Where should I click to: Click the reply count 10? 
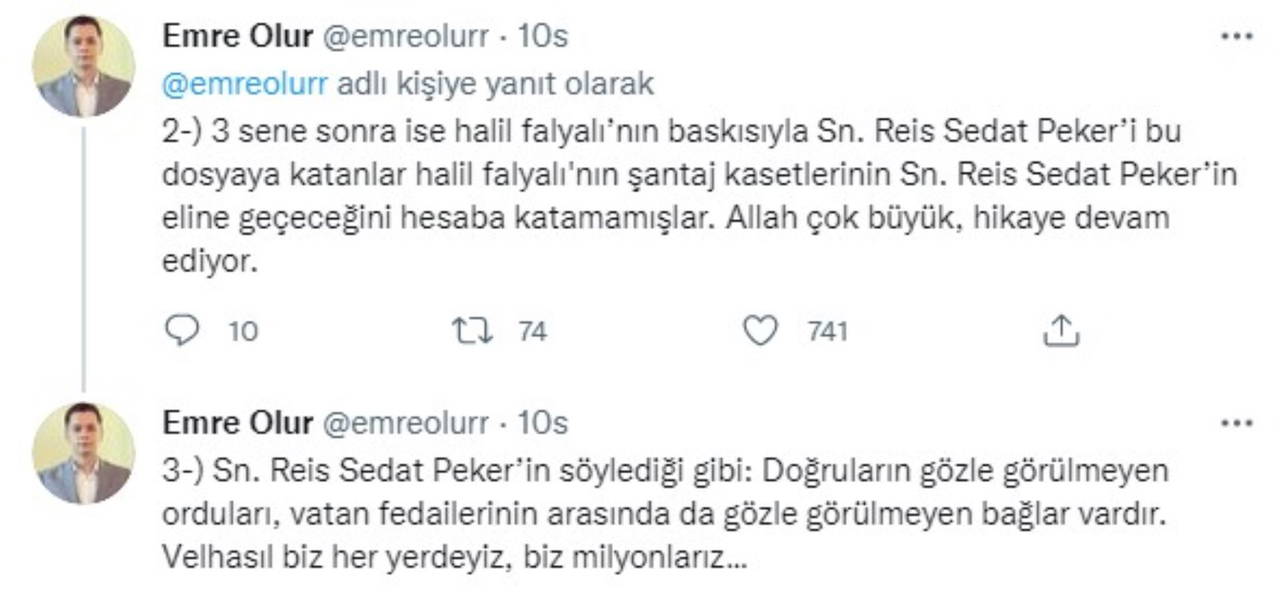(x=243, y=331)
